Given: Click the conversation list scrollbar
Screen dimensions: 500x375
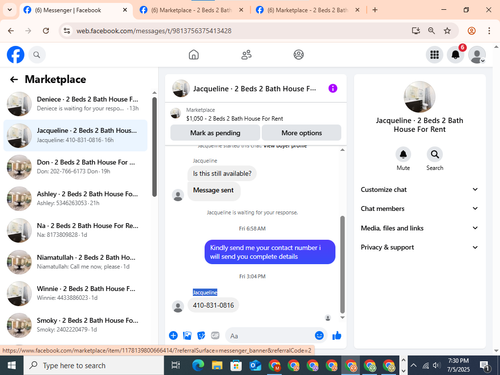Looking at the screenshot, I should (x=154, y=147).
